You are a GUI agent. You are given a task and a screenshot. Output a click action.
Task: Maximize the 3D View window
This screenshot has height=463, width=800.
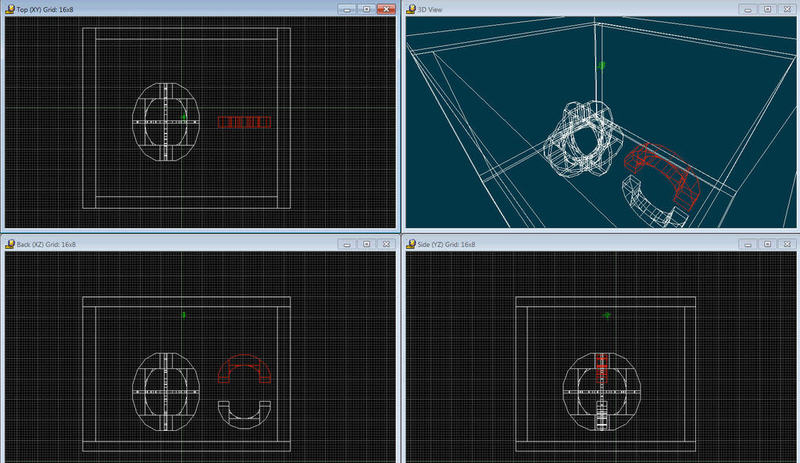(767, 8)
